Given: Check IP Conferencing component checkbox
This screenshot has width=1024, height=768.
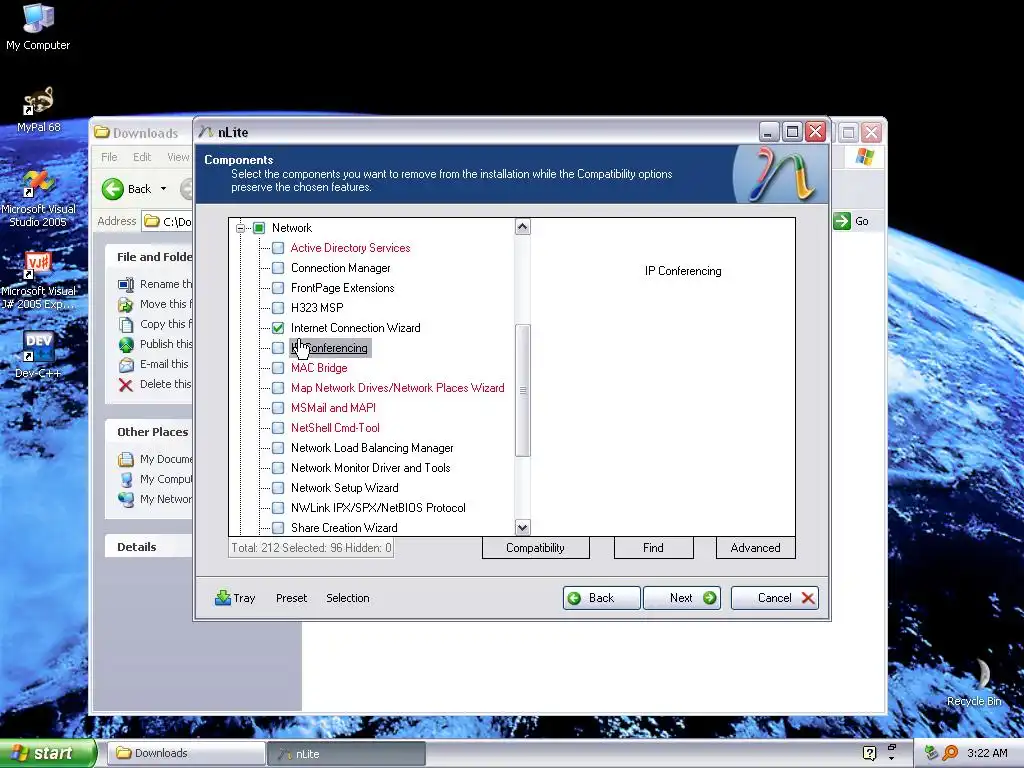Looking at the screenshot, I should coord(278,348).
